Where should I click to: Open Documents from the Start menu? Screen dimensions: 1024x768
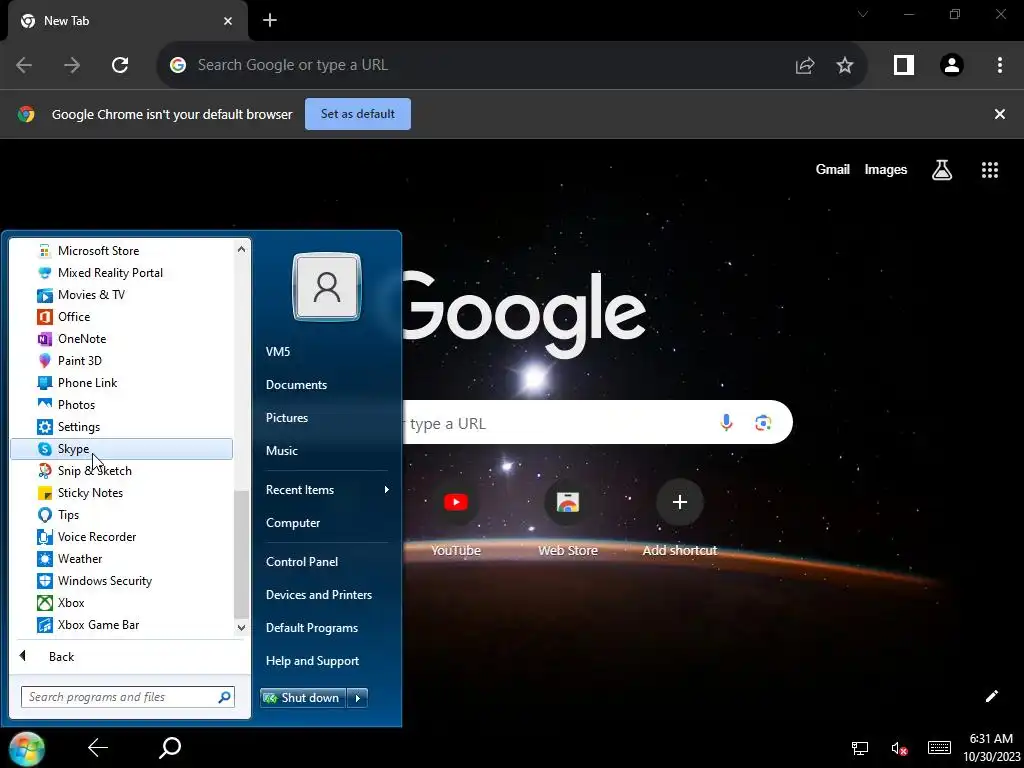click(296, 385)
